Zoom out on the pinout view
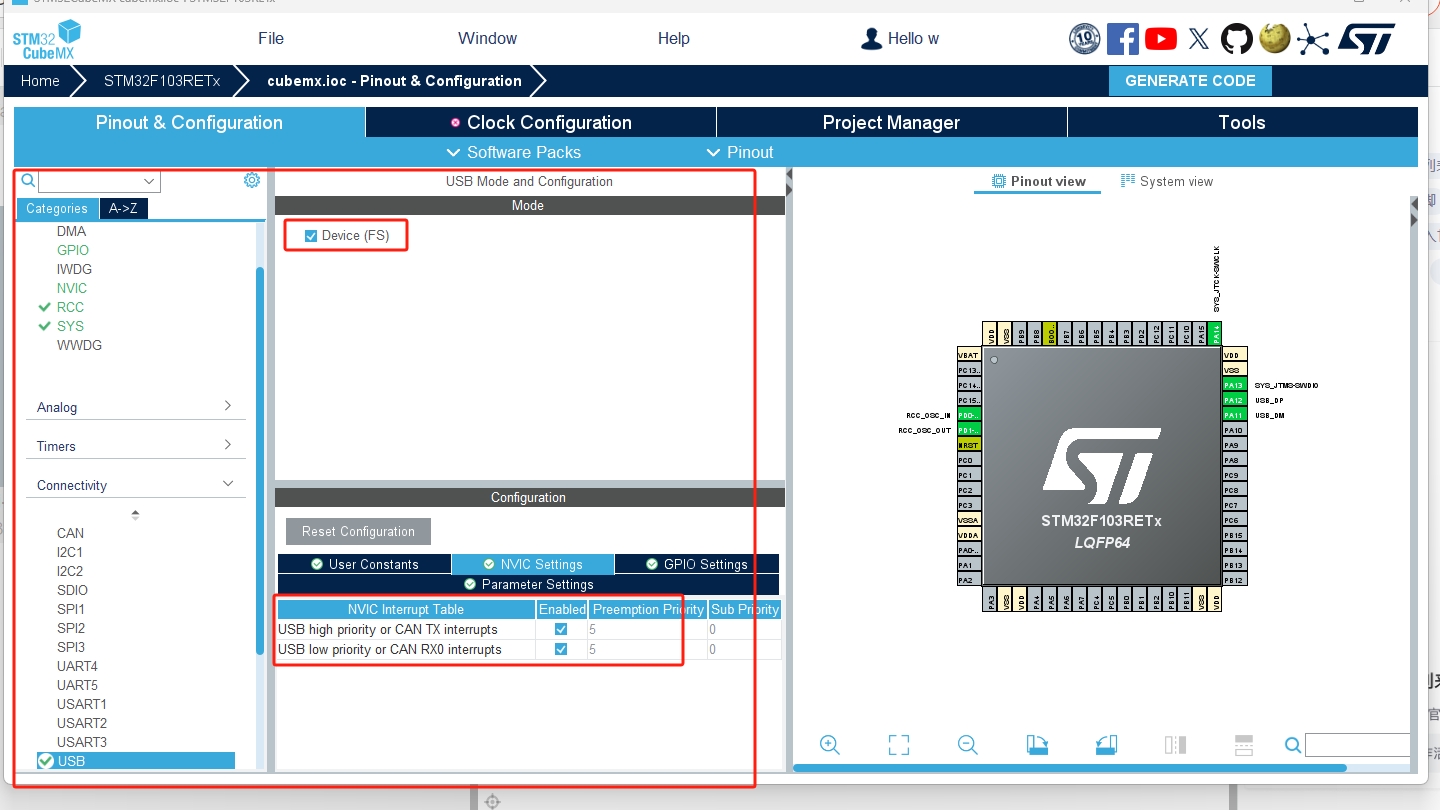 pos(967,744)
